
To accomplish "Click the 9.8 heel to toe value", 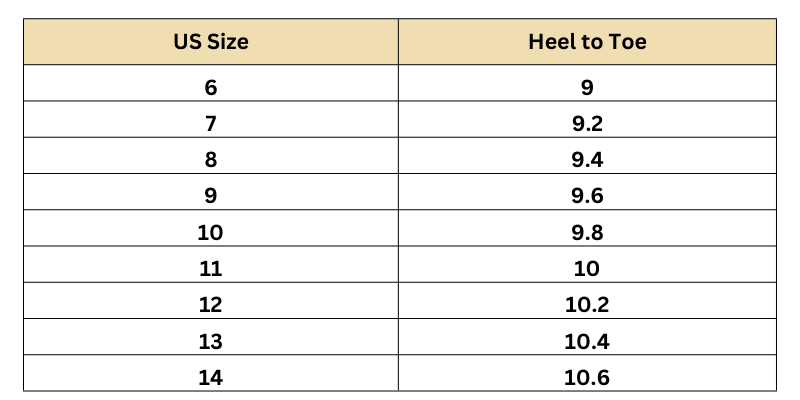I will click(587, 233).
